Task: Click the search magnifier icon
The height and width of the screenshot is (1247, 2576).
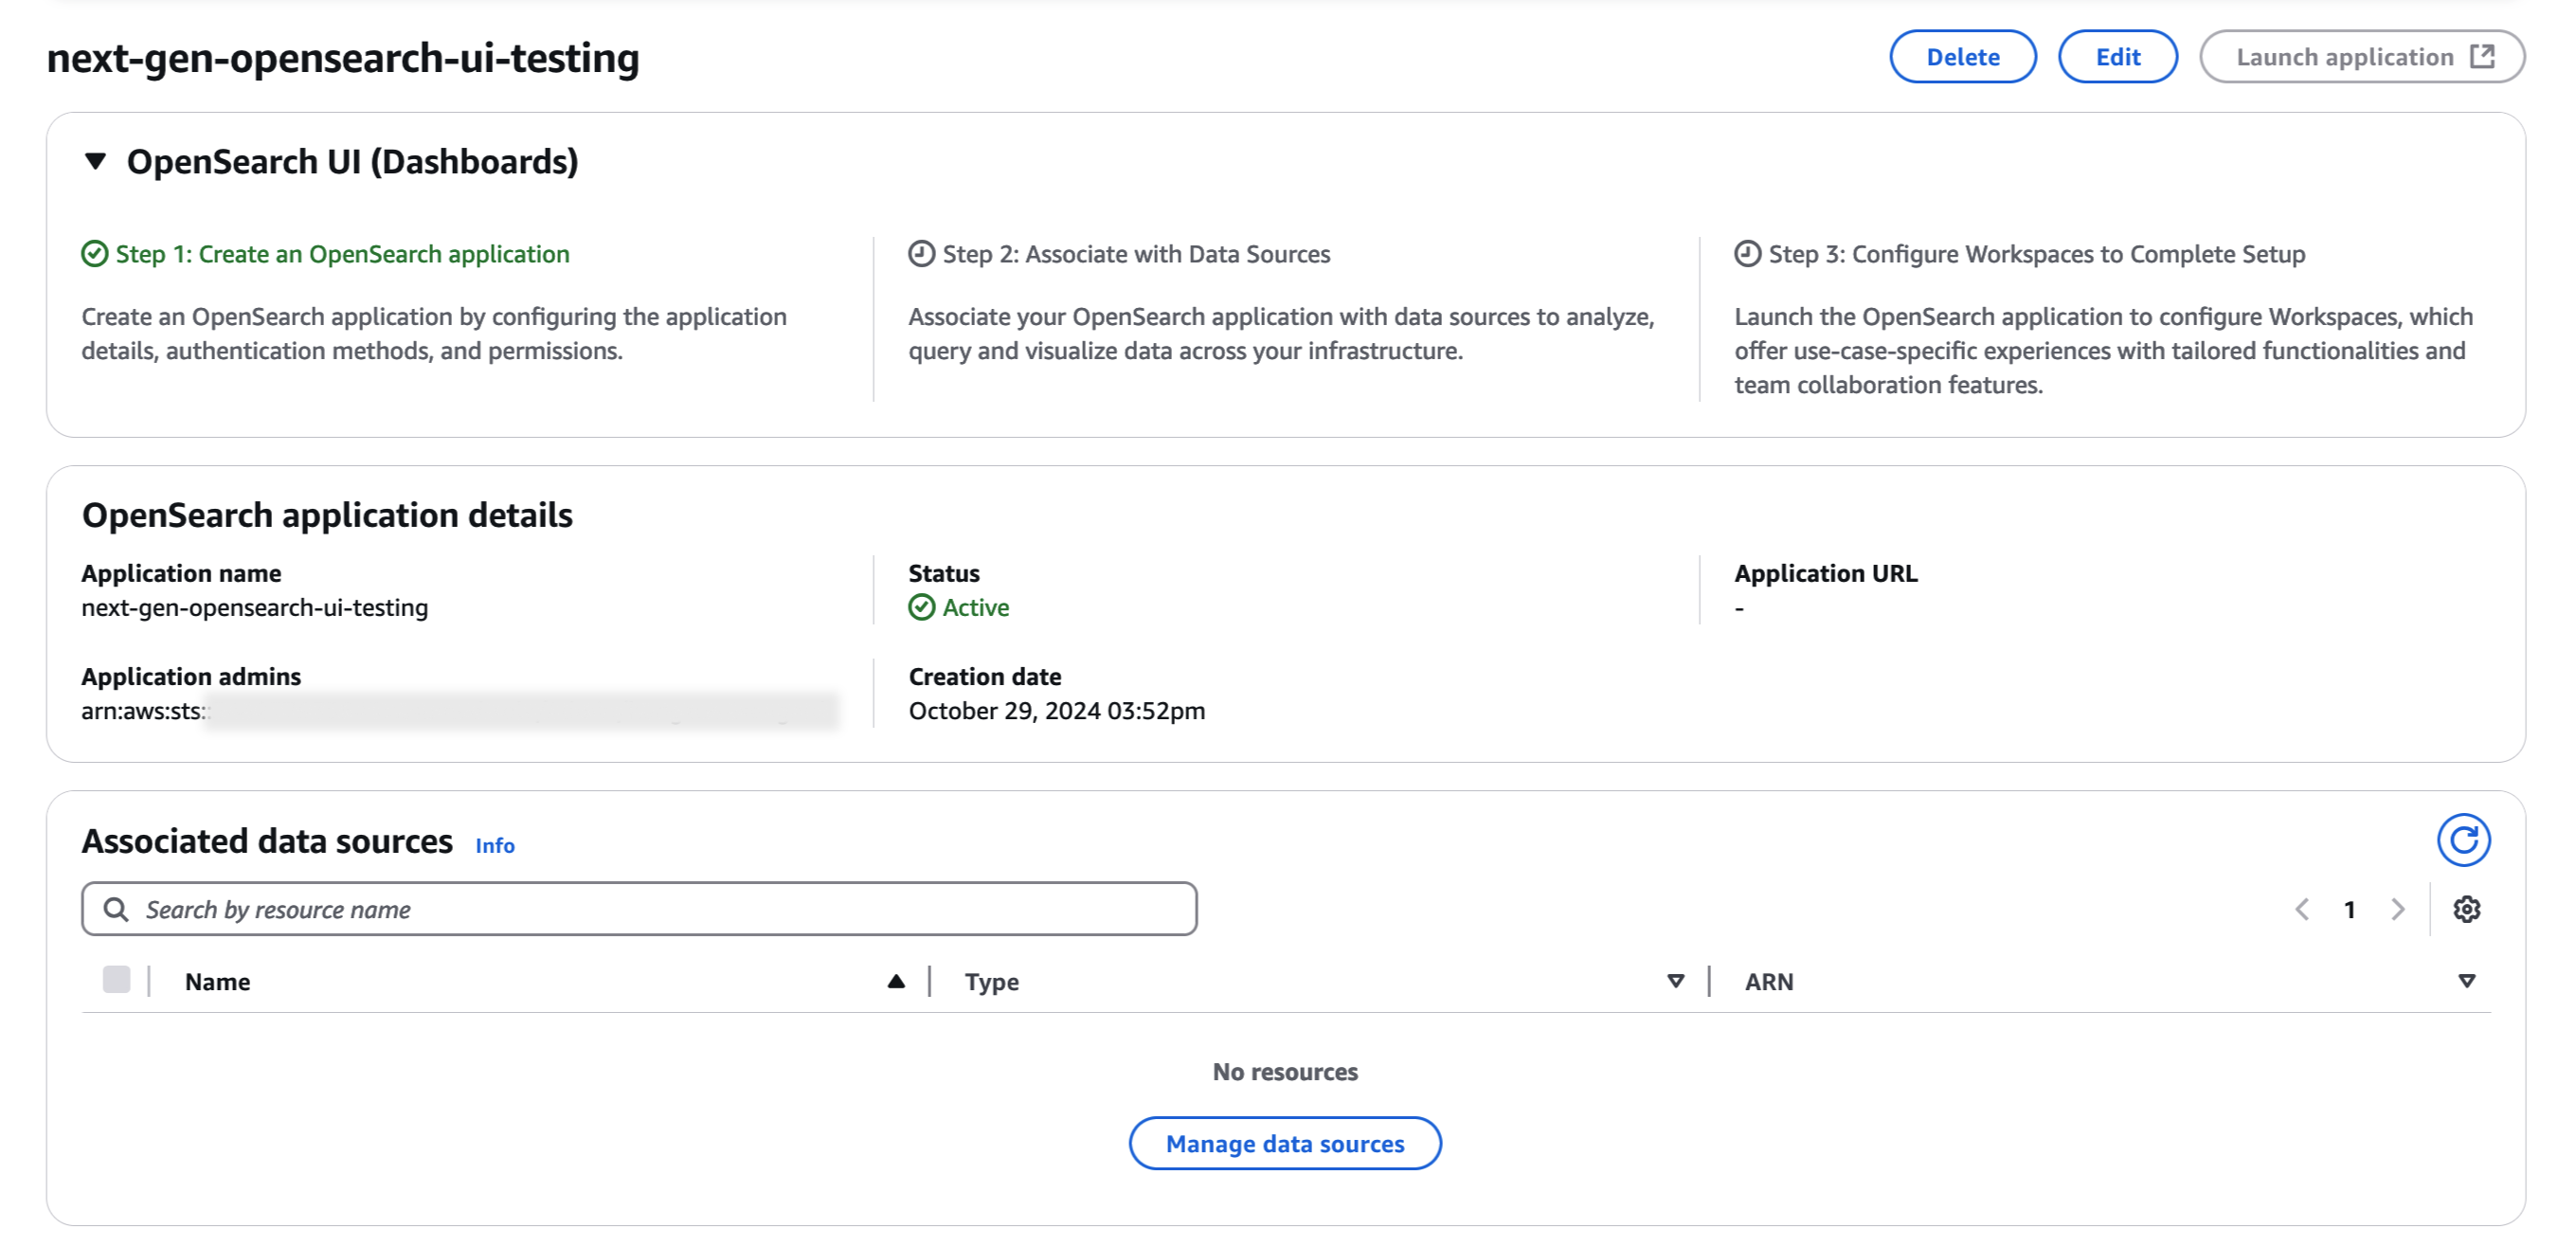Action: tap(116, 909)
